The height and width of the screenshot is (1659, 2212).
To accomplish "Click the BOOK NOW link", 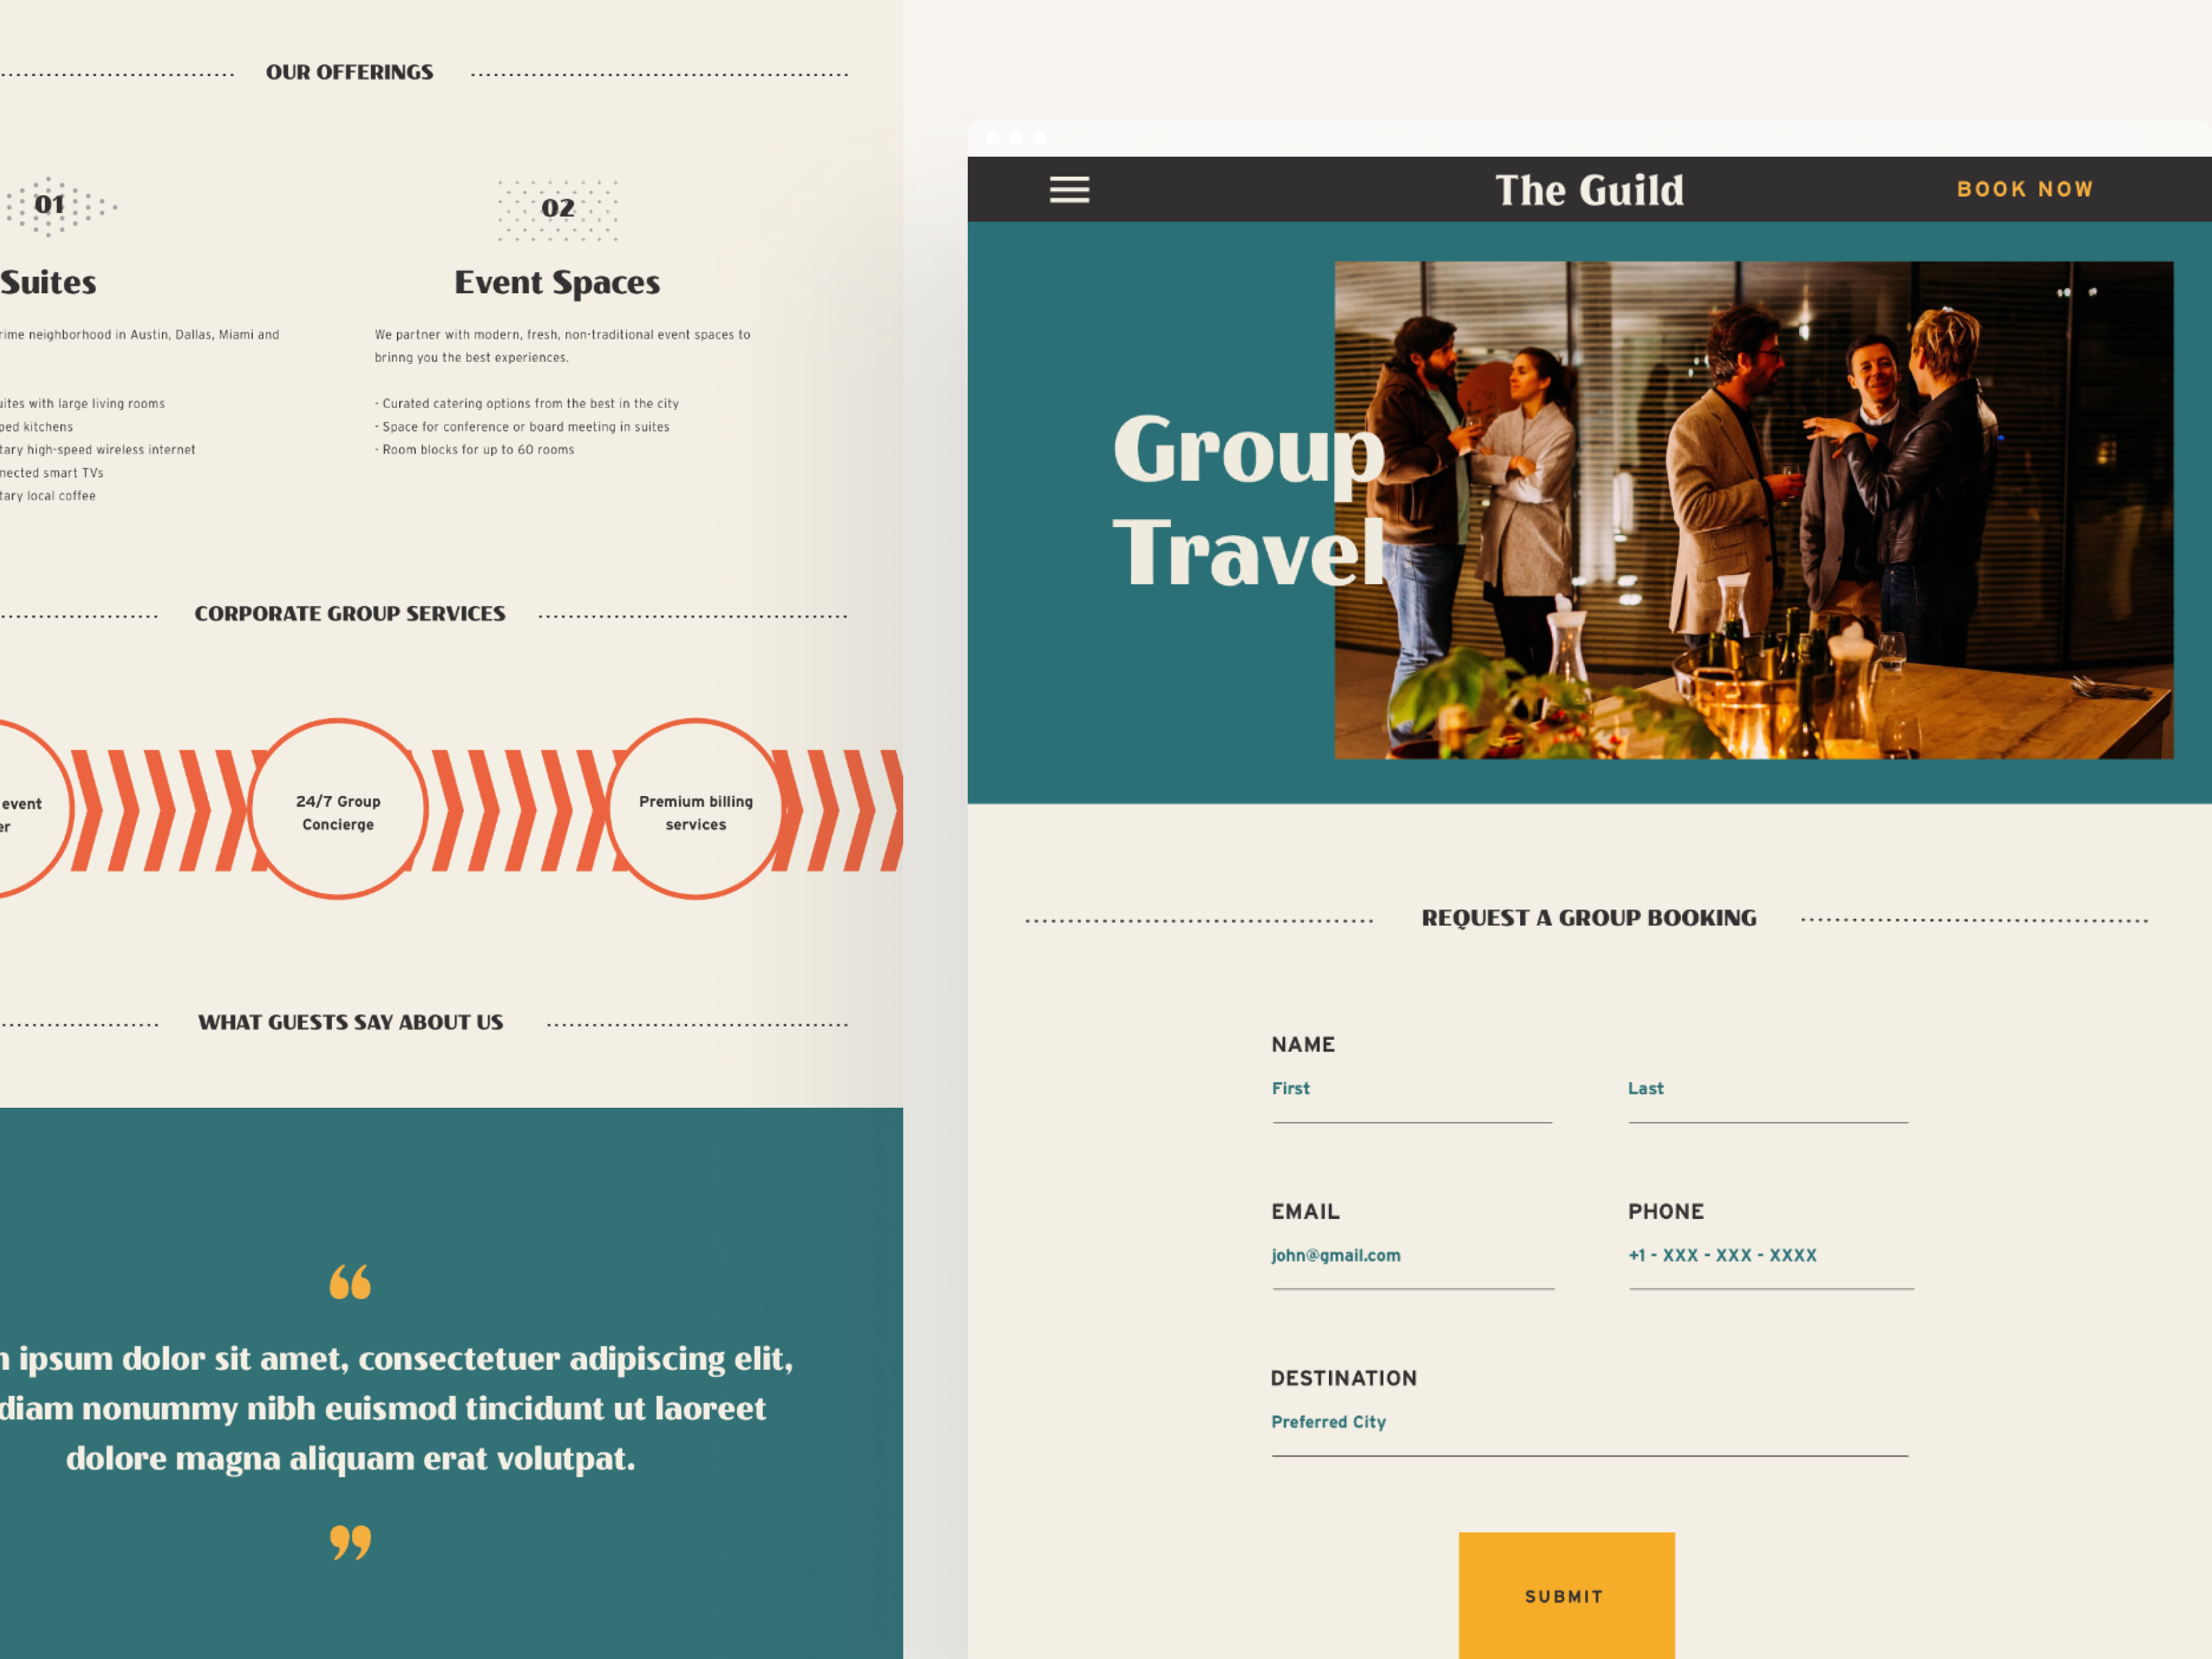I will pyautogui.click(x=2024, y=190).
